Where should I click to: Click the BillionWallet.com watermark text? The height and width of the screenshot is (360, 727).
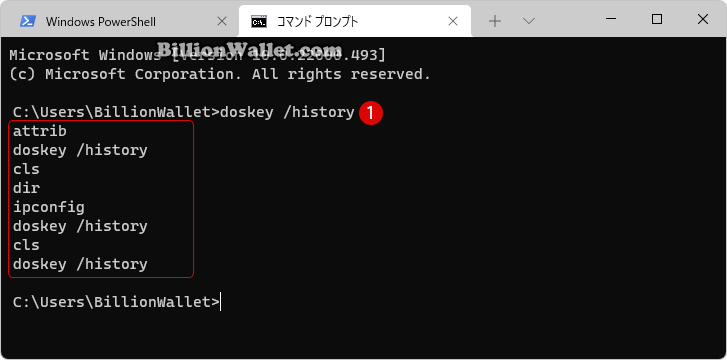click(249, 49)
